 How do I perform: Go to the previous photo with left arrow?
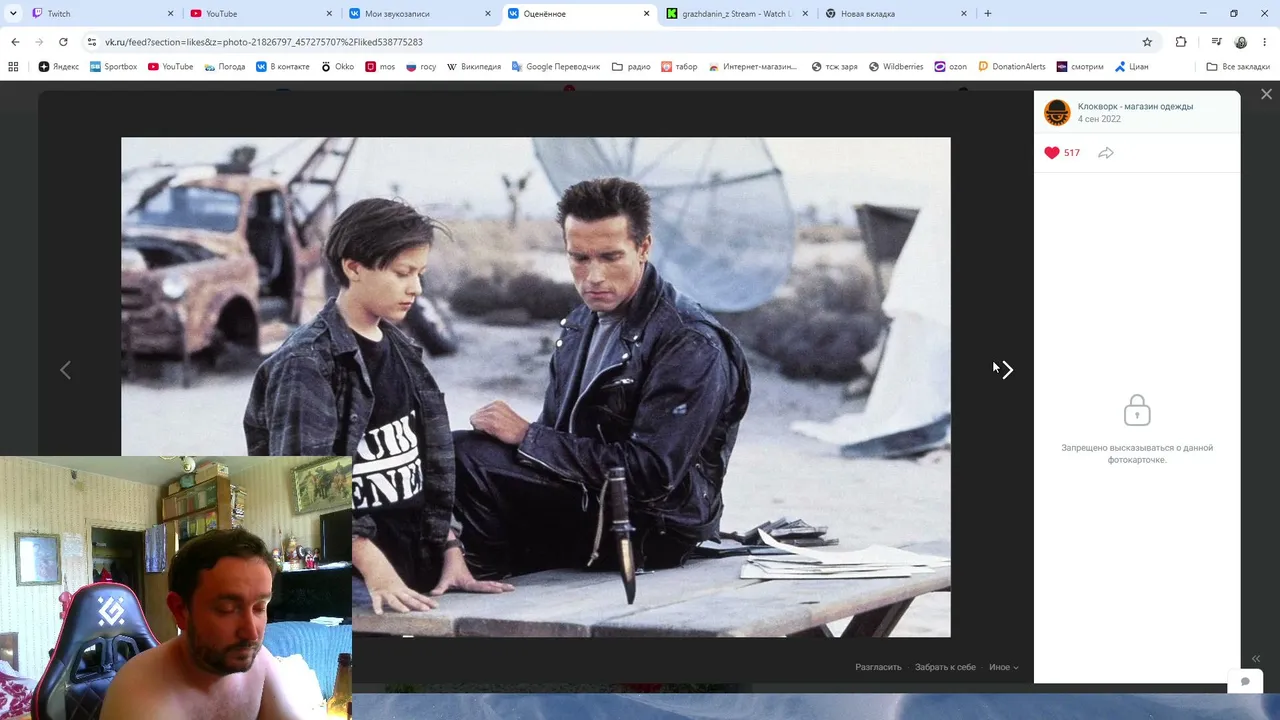[x=65, y=370]
